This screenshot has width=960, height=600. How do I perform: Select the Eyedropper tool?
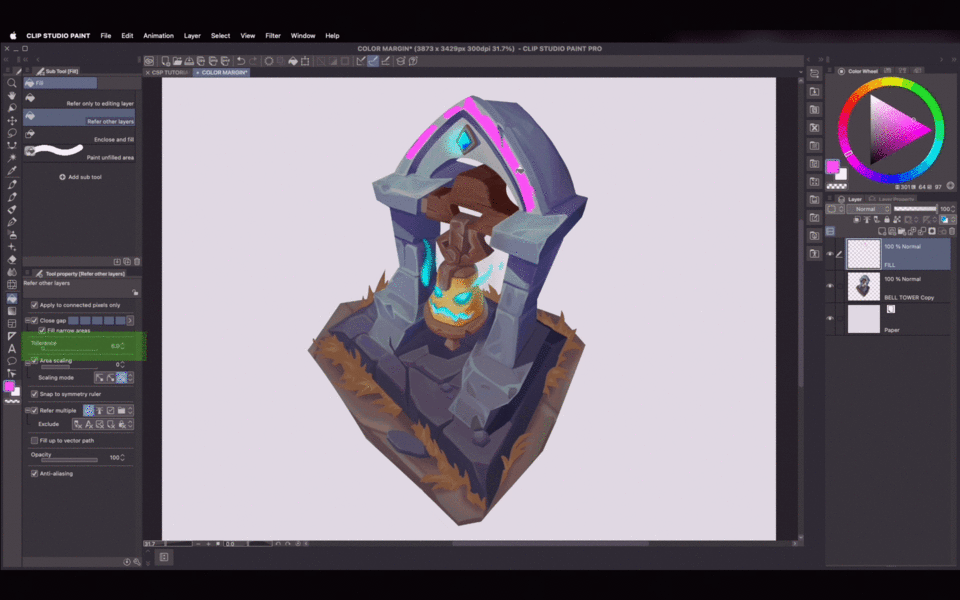(x=12, y=171)
